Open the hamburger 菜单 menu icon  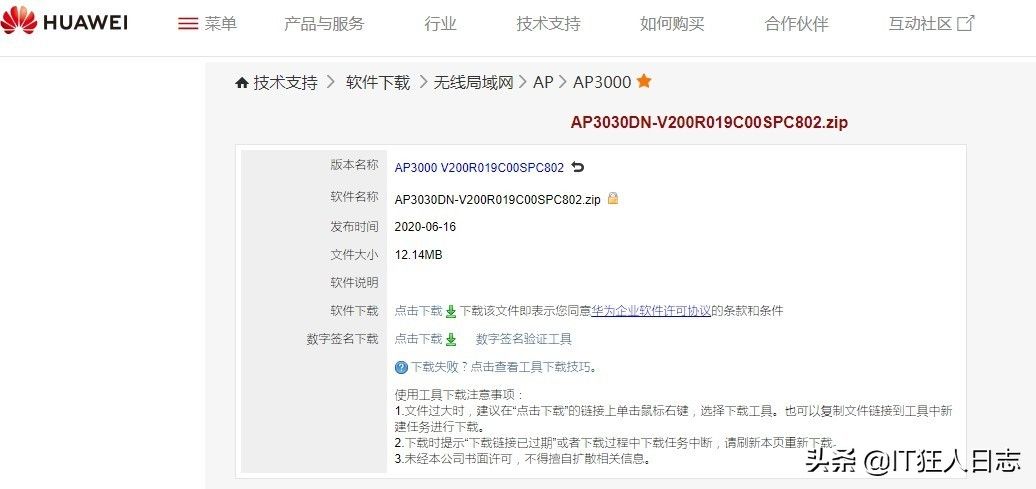pyautogui.click(x=188, y=24)
